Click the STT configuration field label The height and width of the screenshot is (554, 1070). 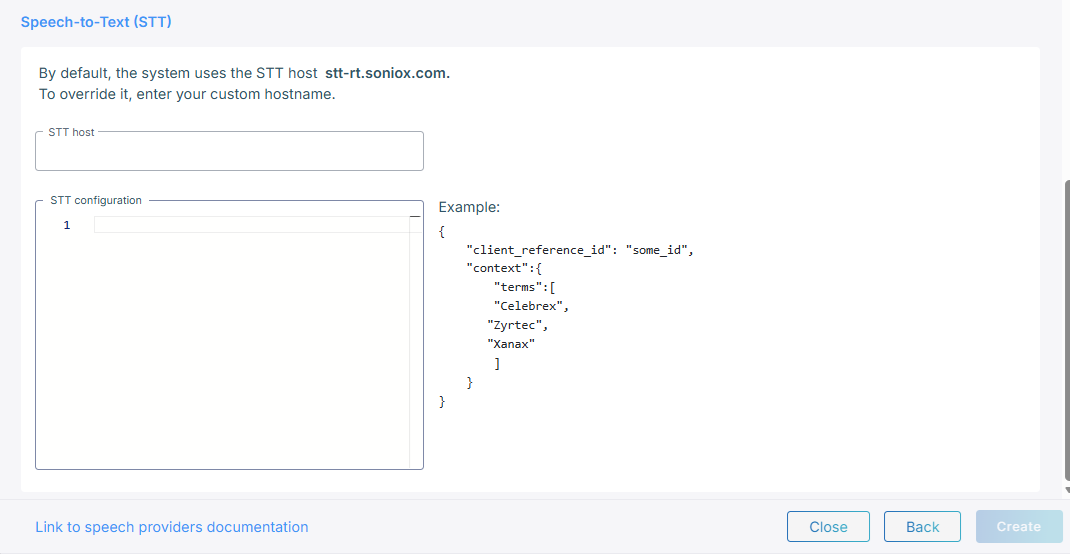(96, 201)
